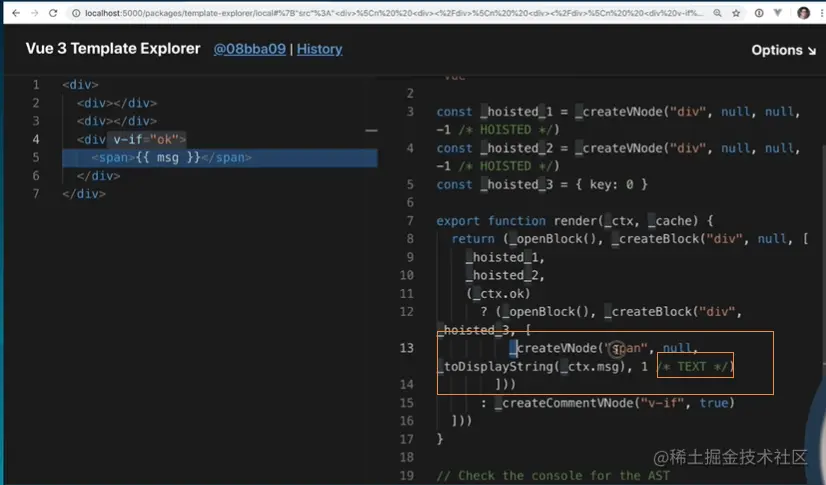The width and height of the screenshot is (826, 485).
Task: Select template line number 7
Action: click(x=36, y=194)
